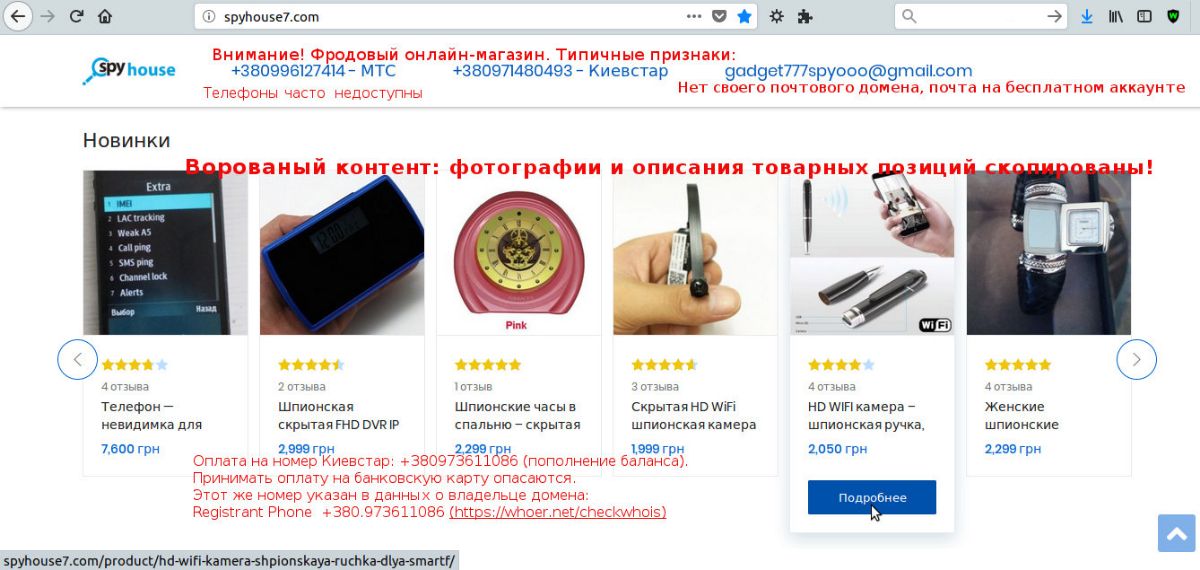Screen dimensions: 1200x570
Task: Open the Телефон — невидимка product title
Action: [x=151, y=415]
